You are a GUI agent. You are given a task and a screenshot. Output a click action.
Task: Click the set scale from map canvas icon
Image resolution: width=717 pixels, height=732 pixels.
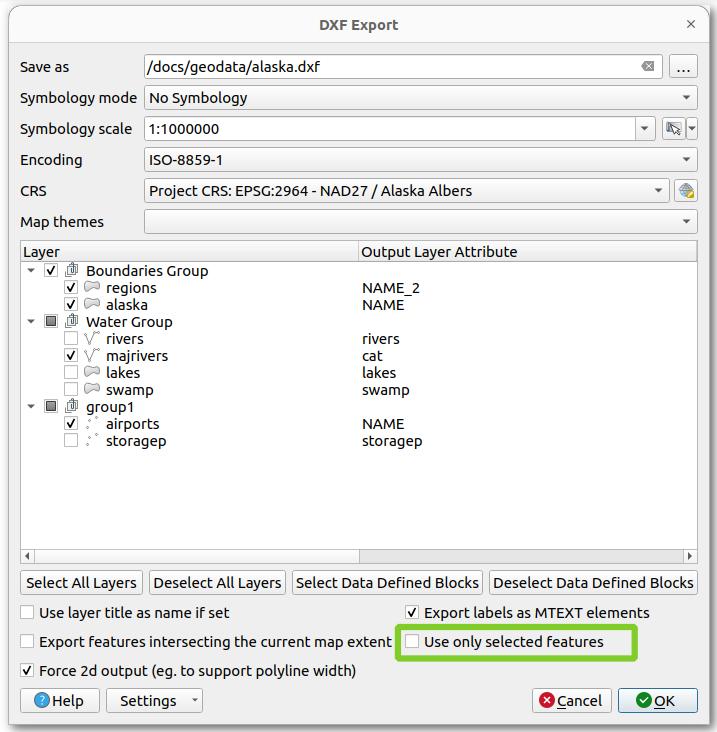[673, 129]
